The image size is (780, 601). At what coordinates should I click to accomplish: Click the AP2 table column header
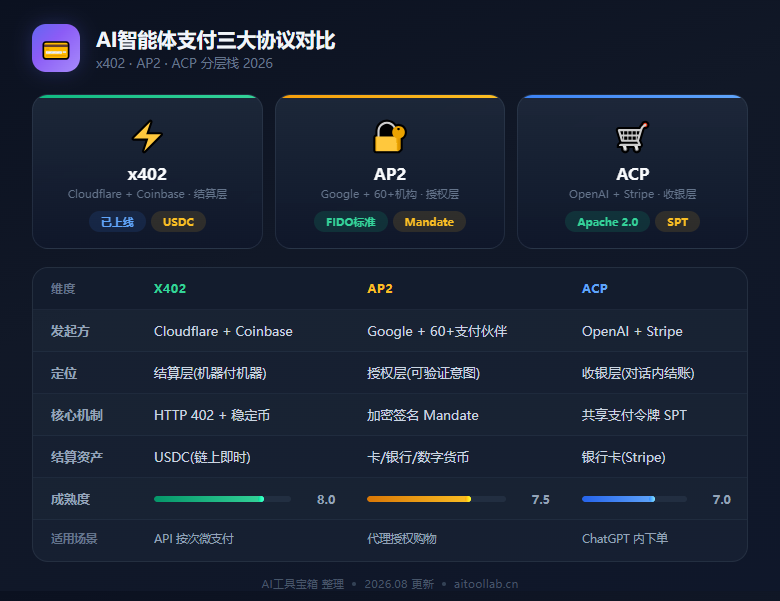click(x=380, y=289)
